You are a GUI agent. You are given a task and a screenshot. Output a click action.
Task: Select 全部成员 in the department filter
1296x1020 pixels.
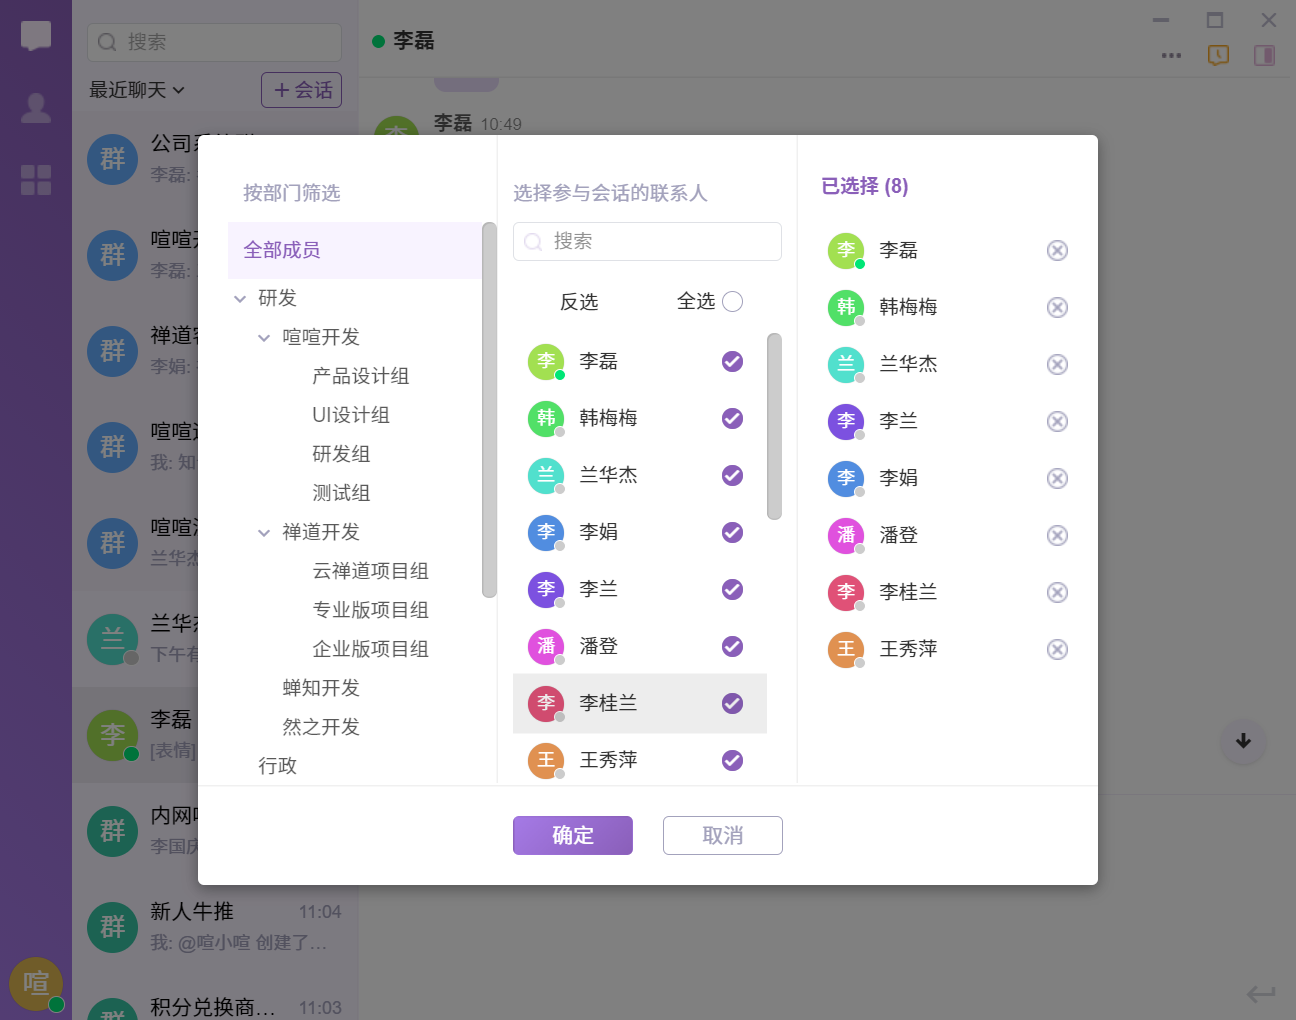(282, 250)
